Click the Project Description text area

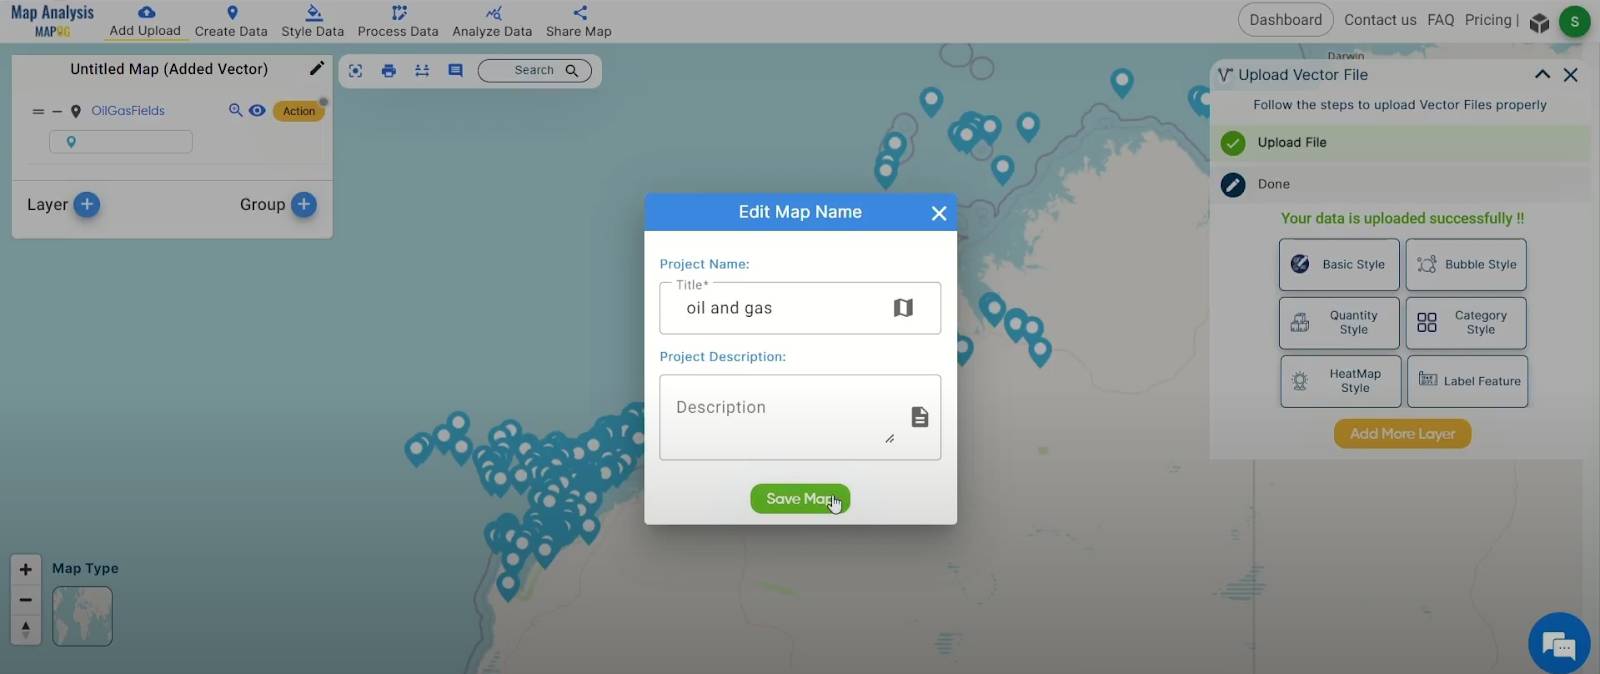pyautogui.click(x=800, y=417)
